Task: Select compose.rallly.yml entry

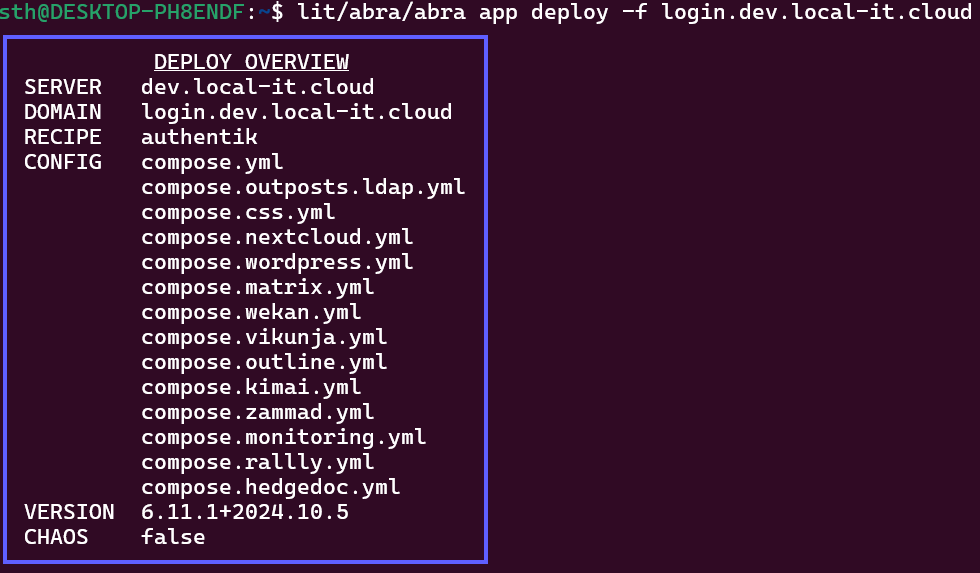Action: click(x=258, y=462)
